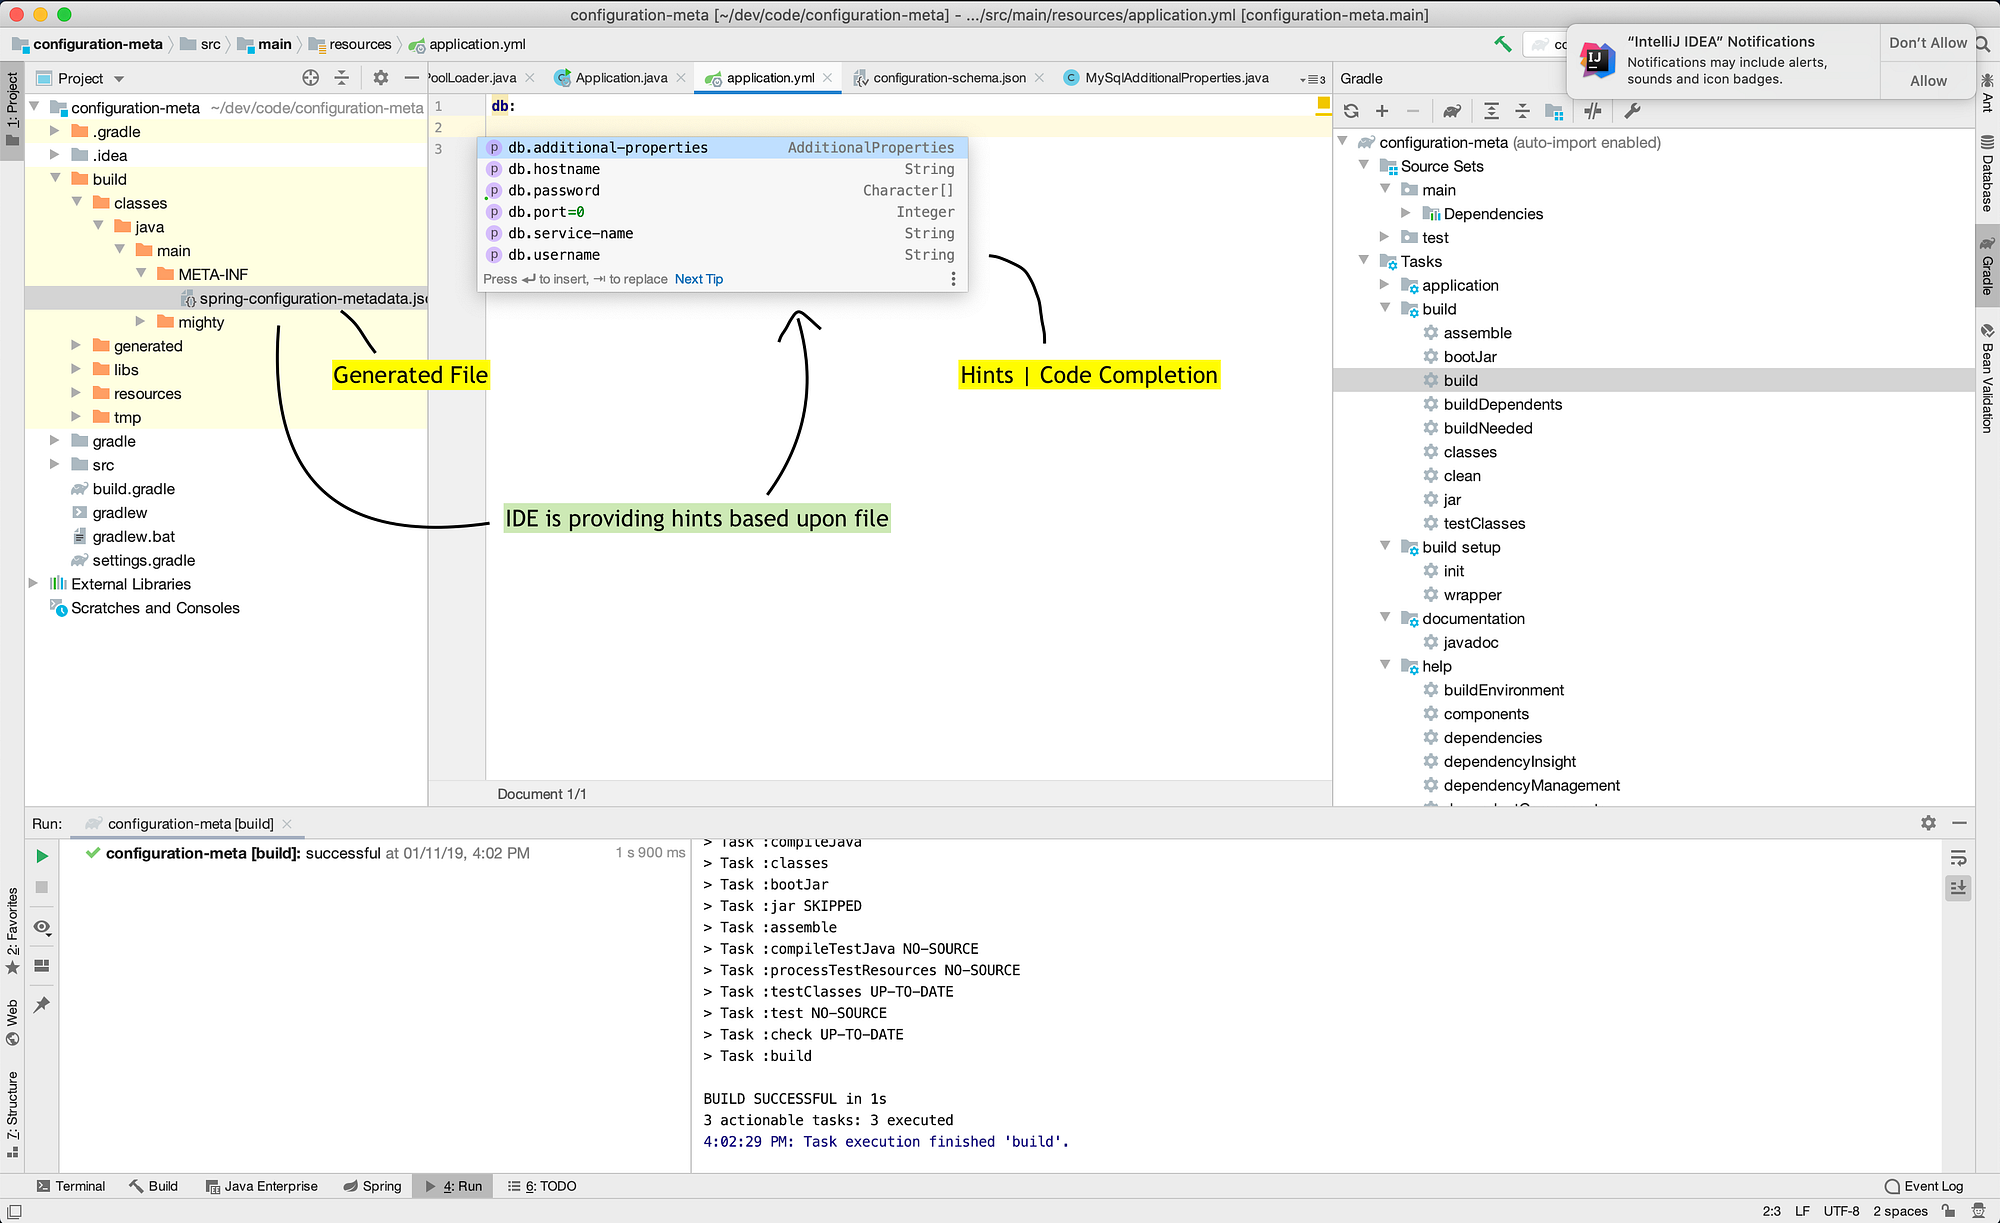Collapse the help tasks group
This screenshot has height=1223, width=2000.
click(1385, 665)
